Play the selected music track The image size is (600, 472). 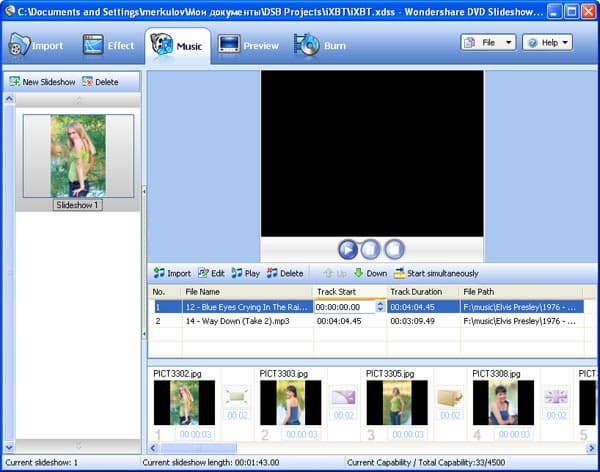tap(246, 273)
